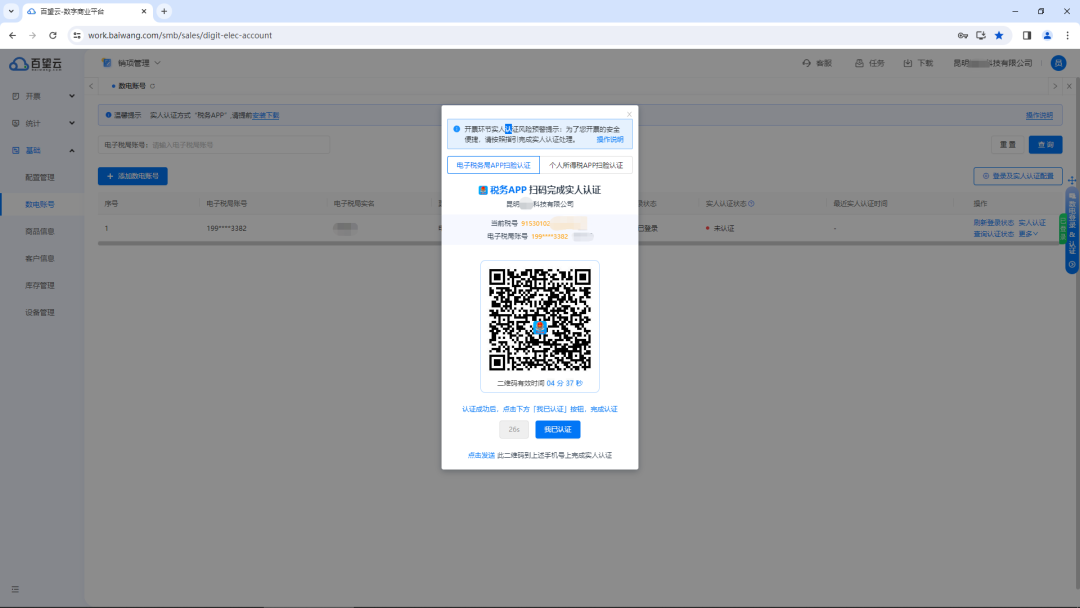
Task: Open 操作说明 link in the page banner
Action: pos(1039,115)
